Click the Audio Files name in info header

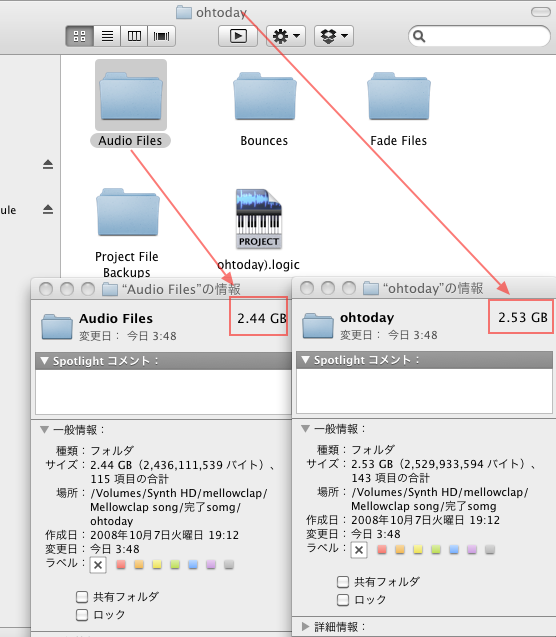coord(116,318)
